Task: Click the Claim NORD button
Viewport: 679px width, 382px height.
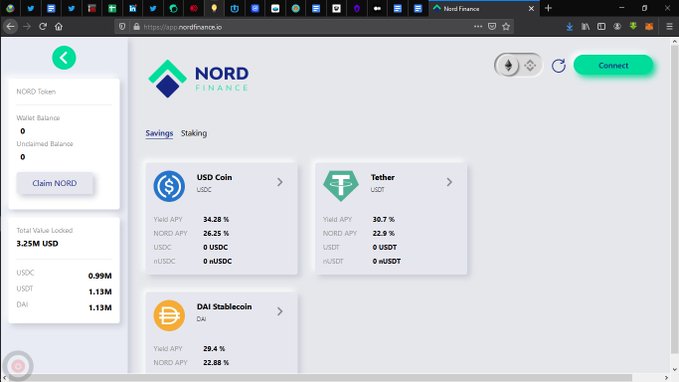Action: coord(55,183)
